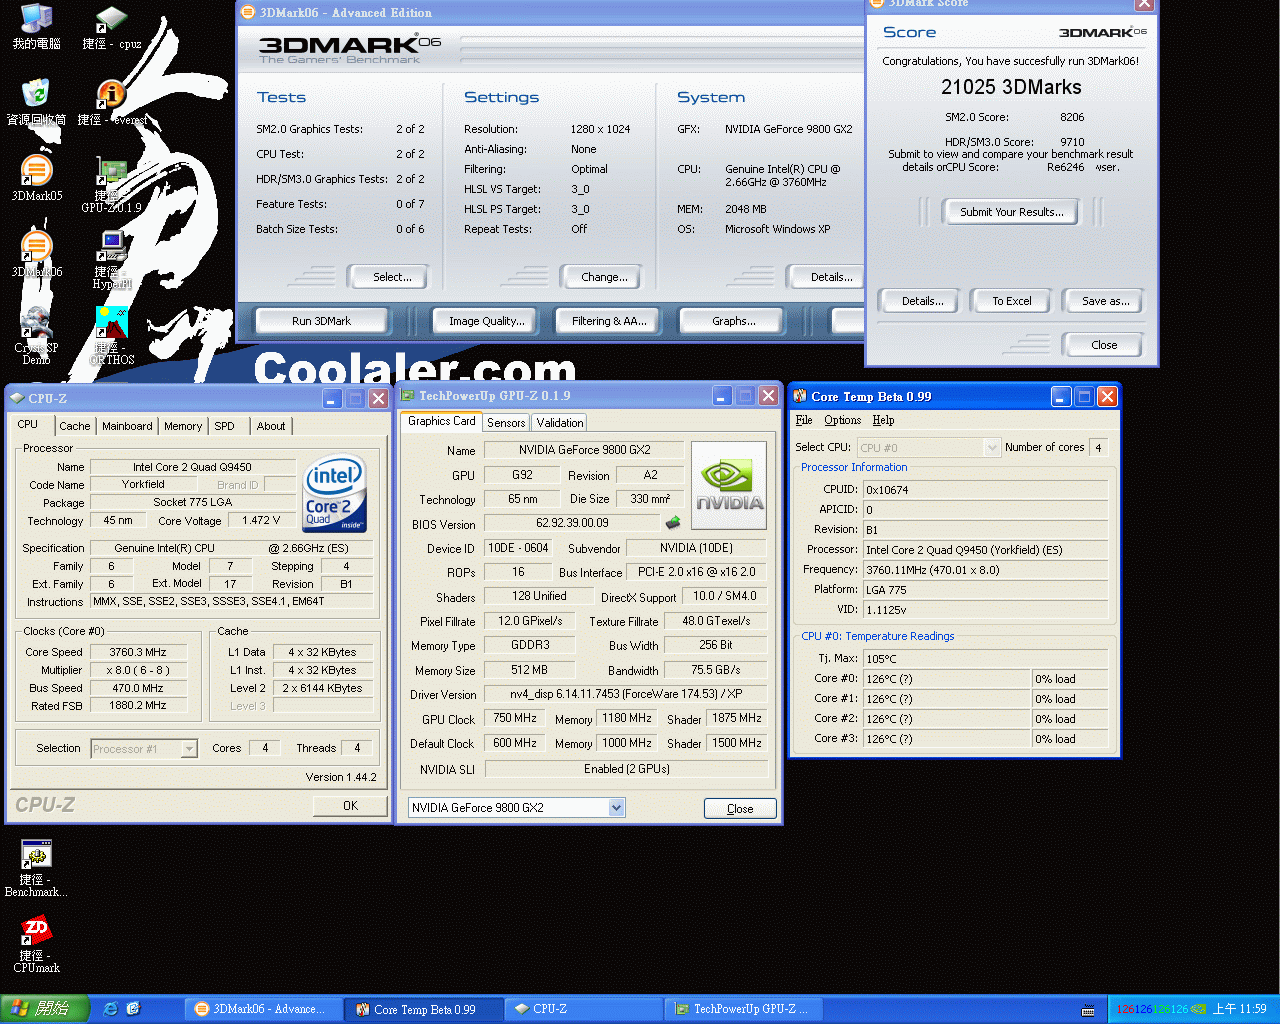
Task: Click the Intel Core 2 Quad logo in CPU-Z
Action: [x=334, y=494]
